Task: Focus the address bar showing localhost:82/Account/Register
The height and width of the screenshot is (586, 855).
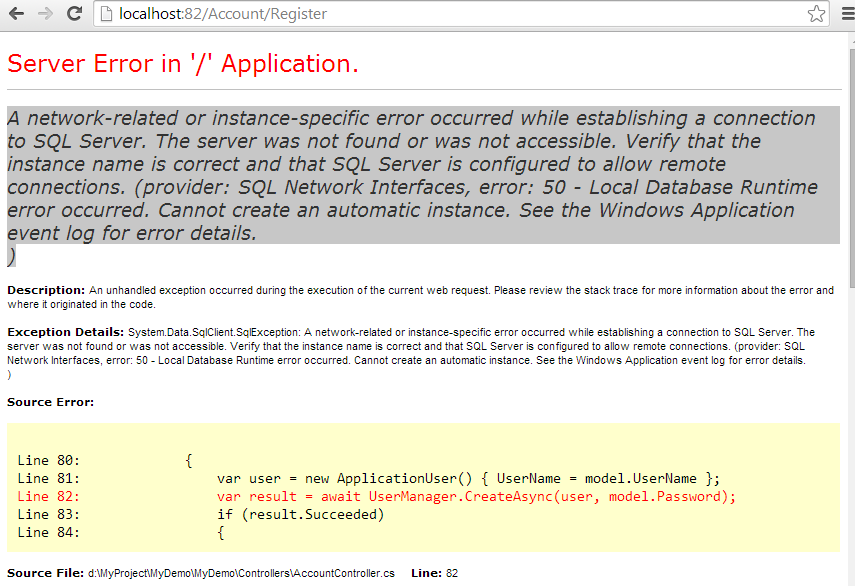Action: coord(461,14)
